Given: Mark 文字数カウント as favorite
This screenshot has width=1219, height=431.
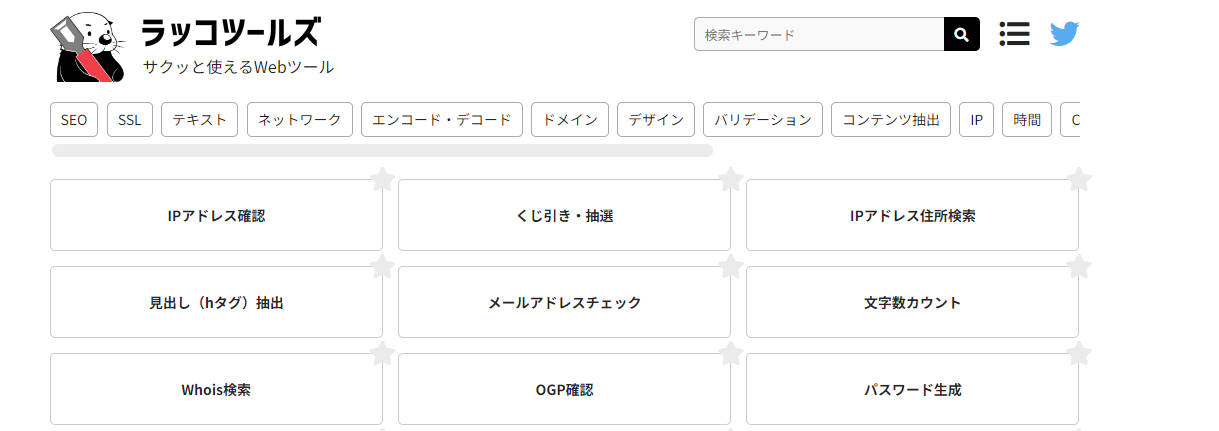Looking at the screenshot, I should [1078, 267].
